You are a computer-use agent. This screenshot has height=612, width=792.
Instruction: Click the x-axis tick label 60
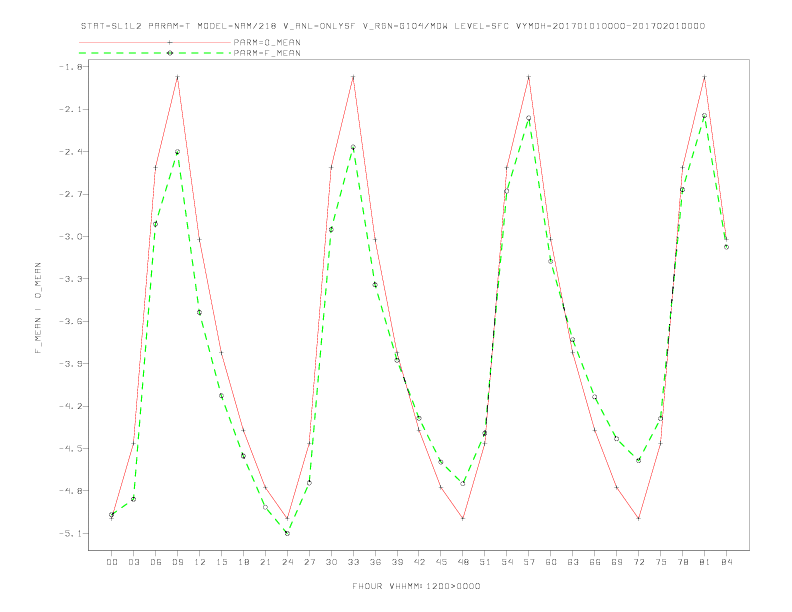[x=551, y=562]
